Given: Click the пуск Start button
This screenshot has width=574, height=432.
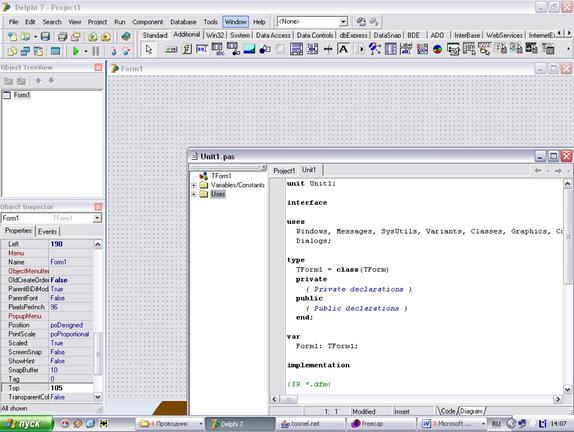Looking at the screenshot, I should tap(26, 424).
